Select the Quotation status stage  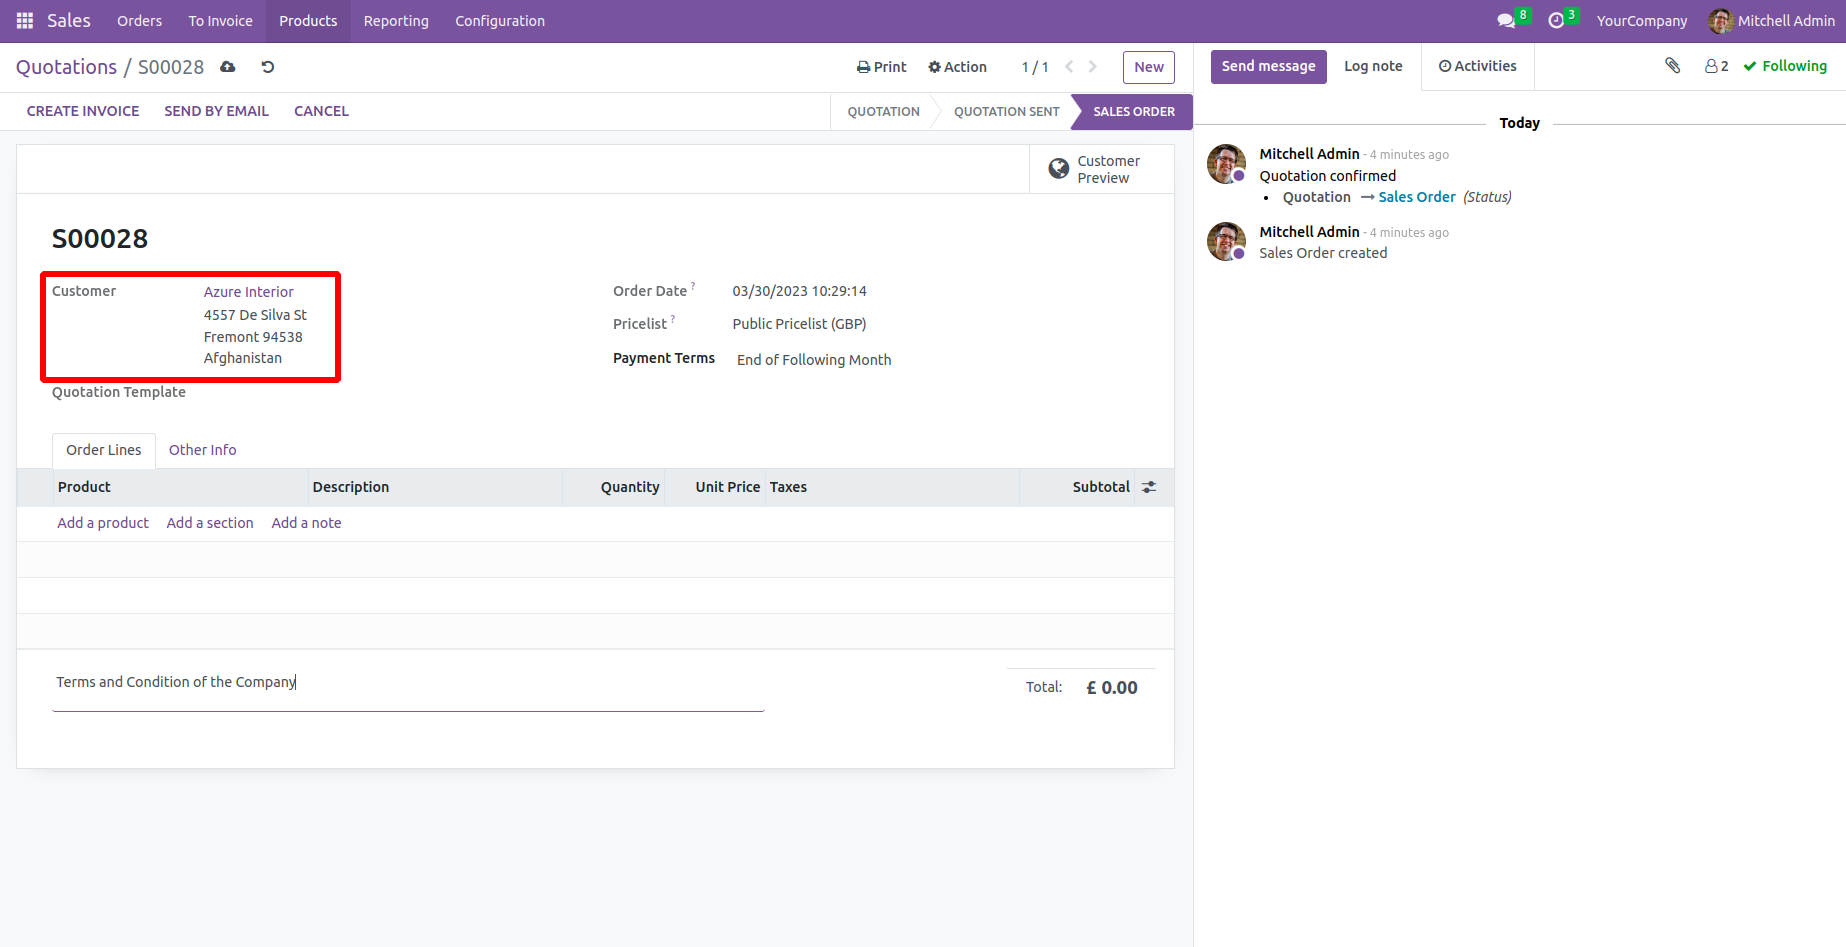pyautogui.click(x=883, y=111)
